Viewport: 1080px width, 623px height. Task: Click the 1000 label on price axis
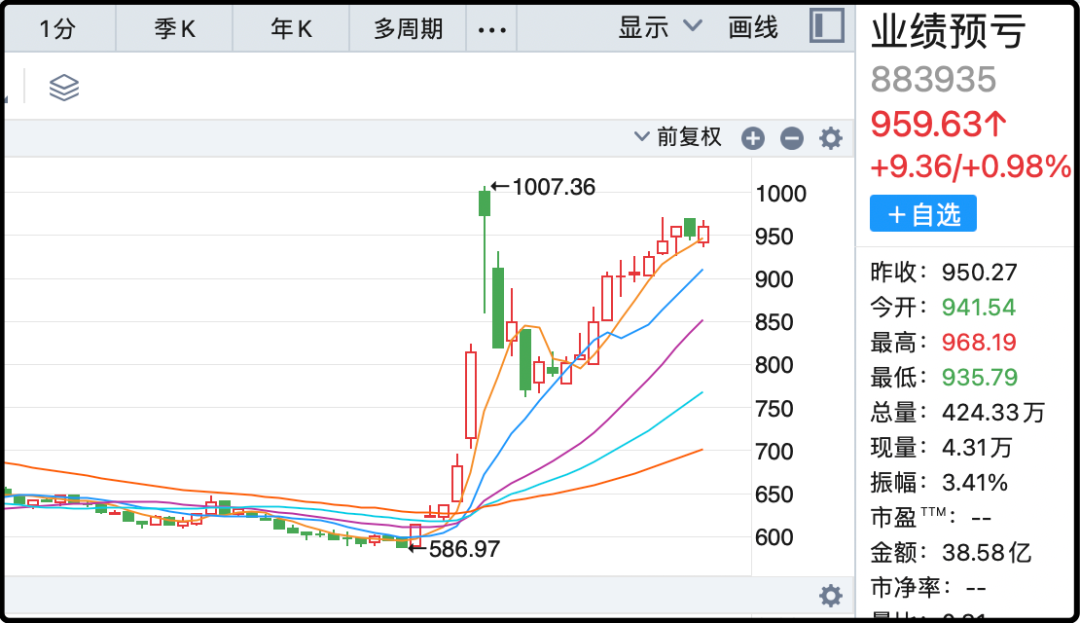(x=781, y=194)
